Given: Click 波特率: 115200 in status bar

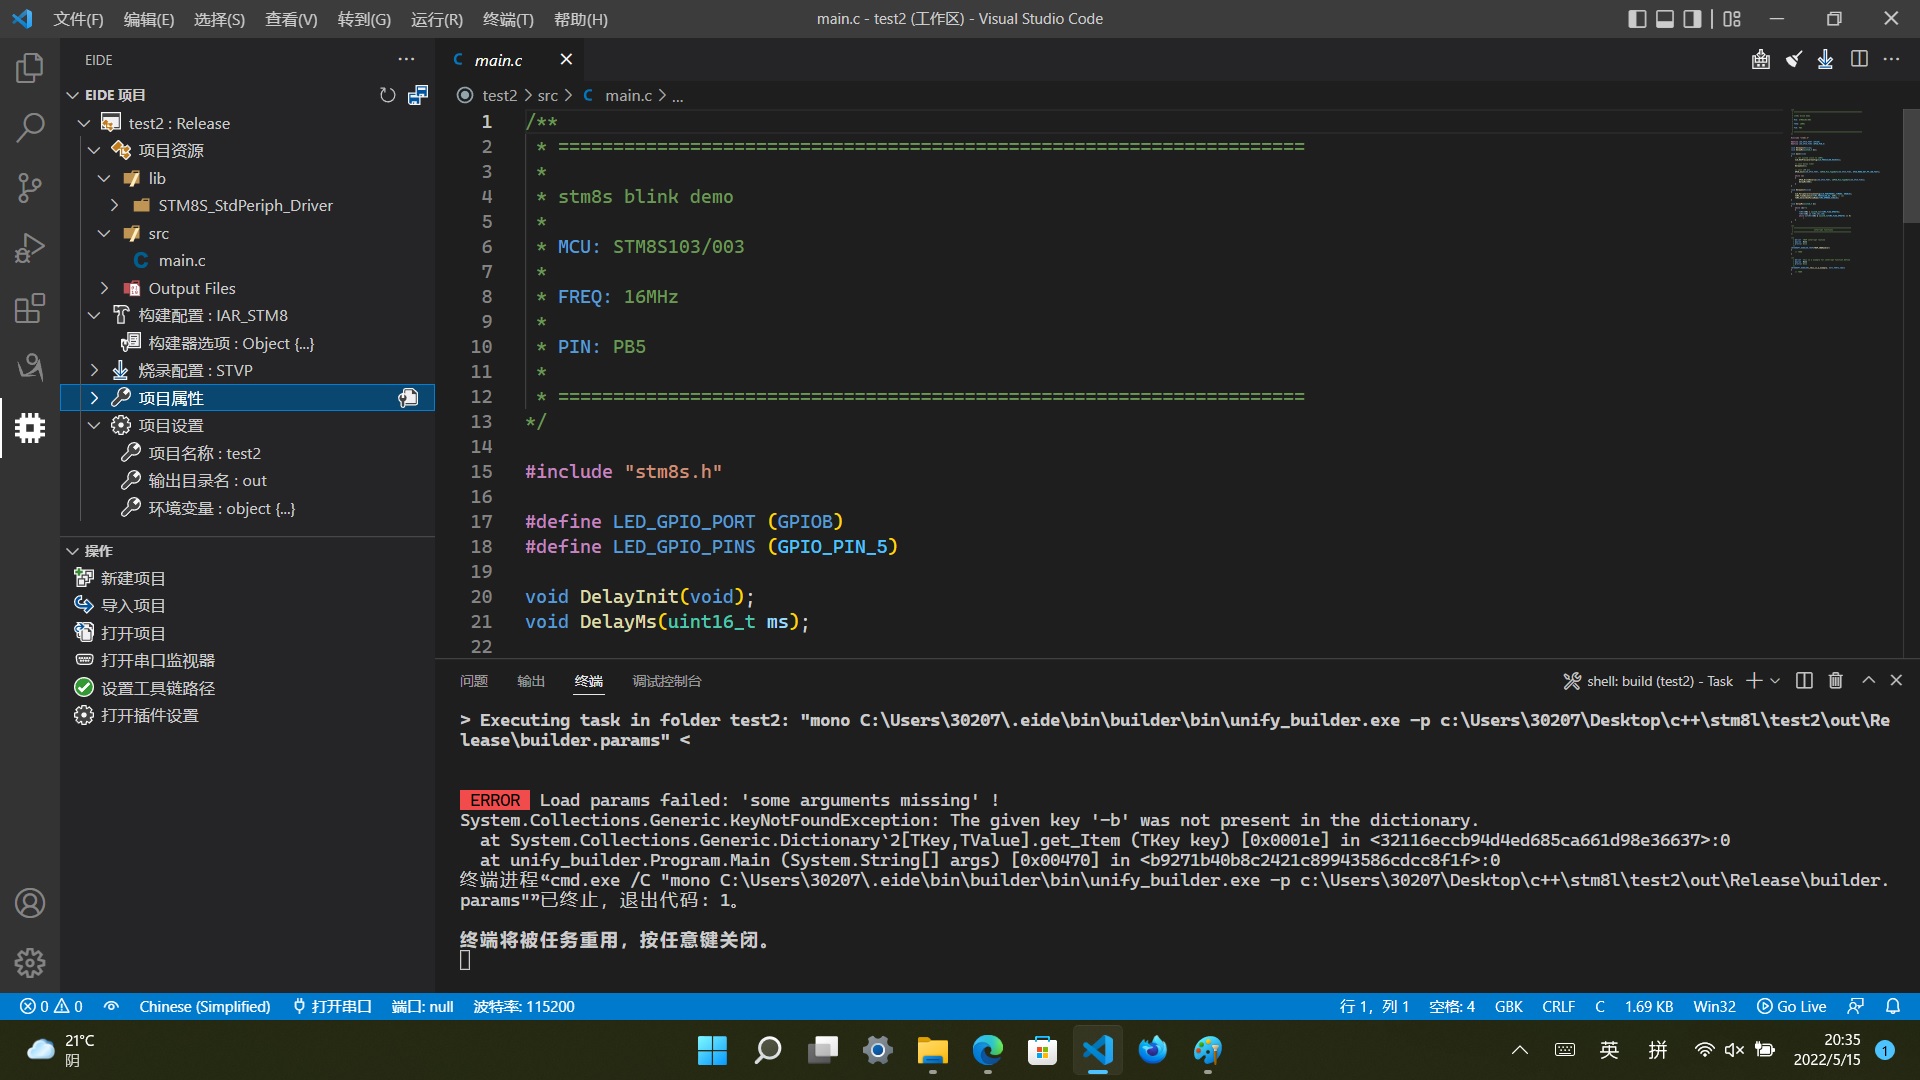Looking at the screenshot, I should [x=524, y=1006].
